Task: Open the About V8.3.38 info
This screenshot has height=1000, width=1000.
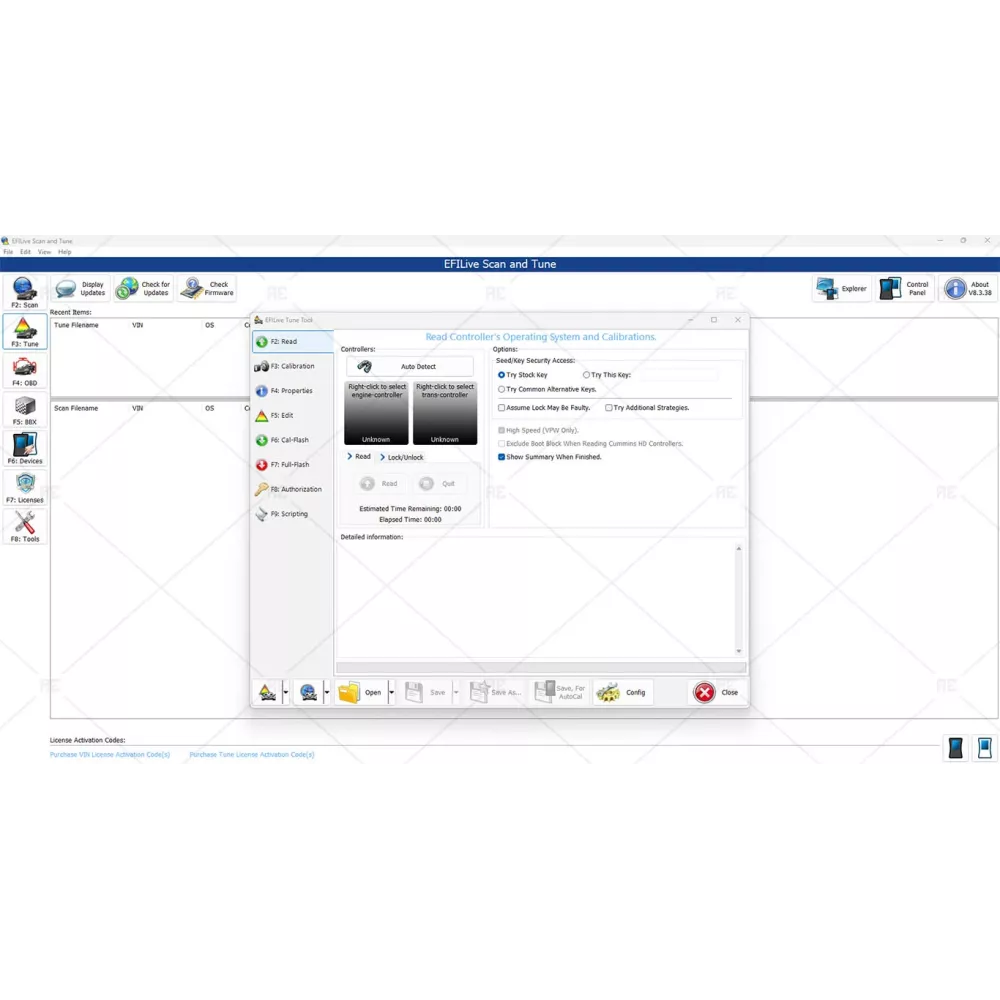Action: (968, 289)
